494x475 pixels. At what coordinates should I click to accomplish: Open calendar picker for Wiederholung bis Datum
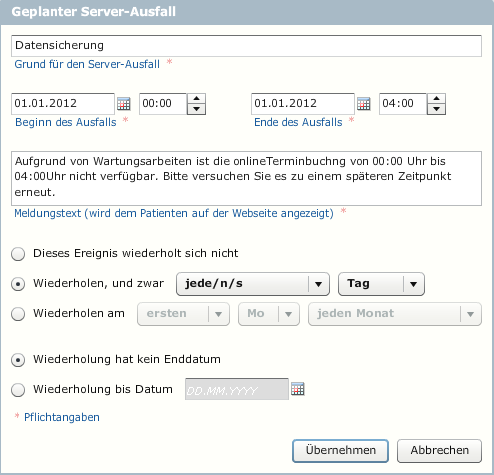click(x=298, y=389)
